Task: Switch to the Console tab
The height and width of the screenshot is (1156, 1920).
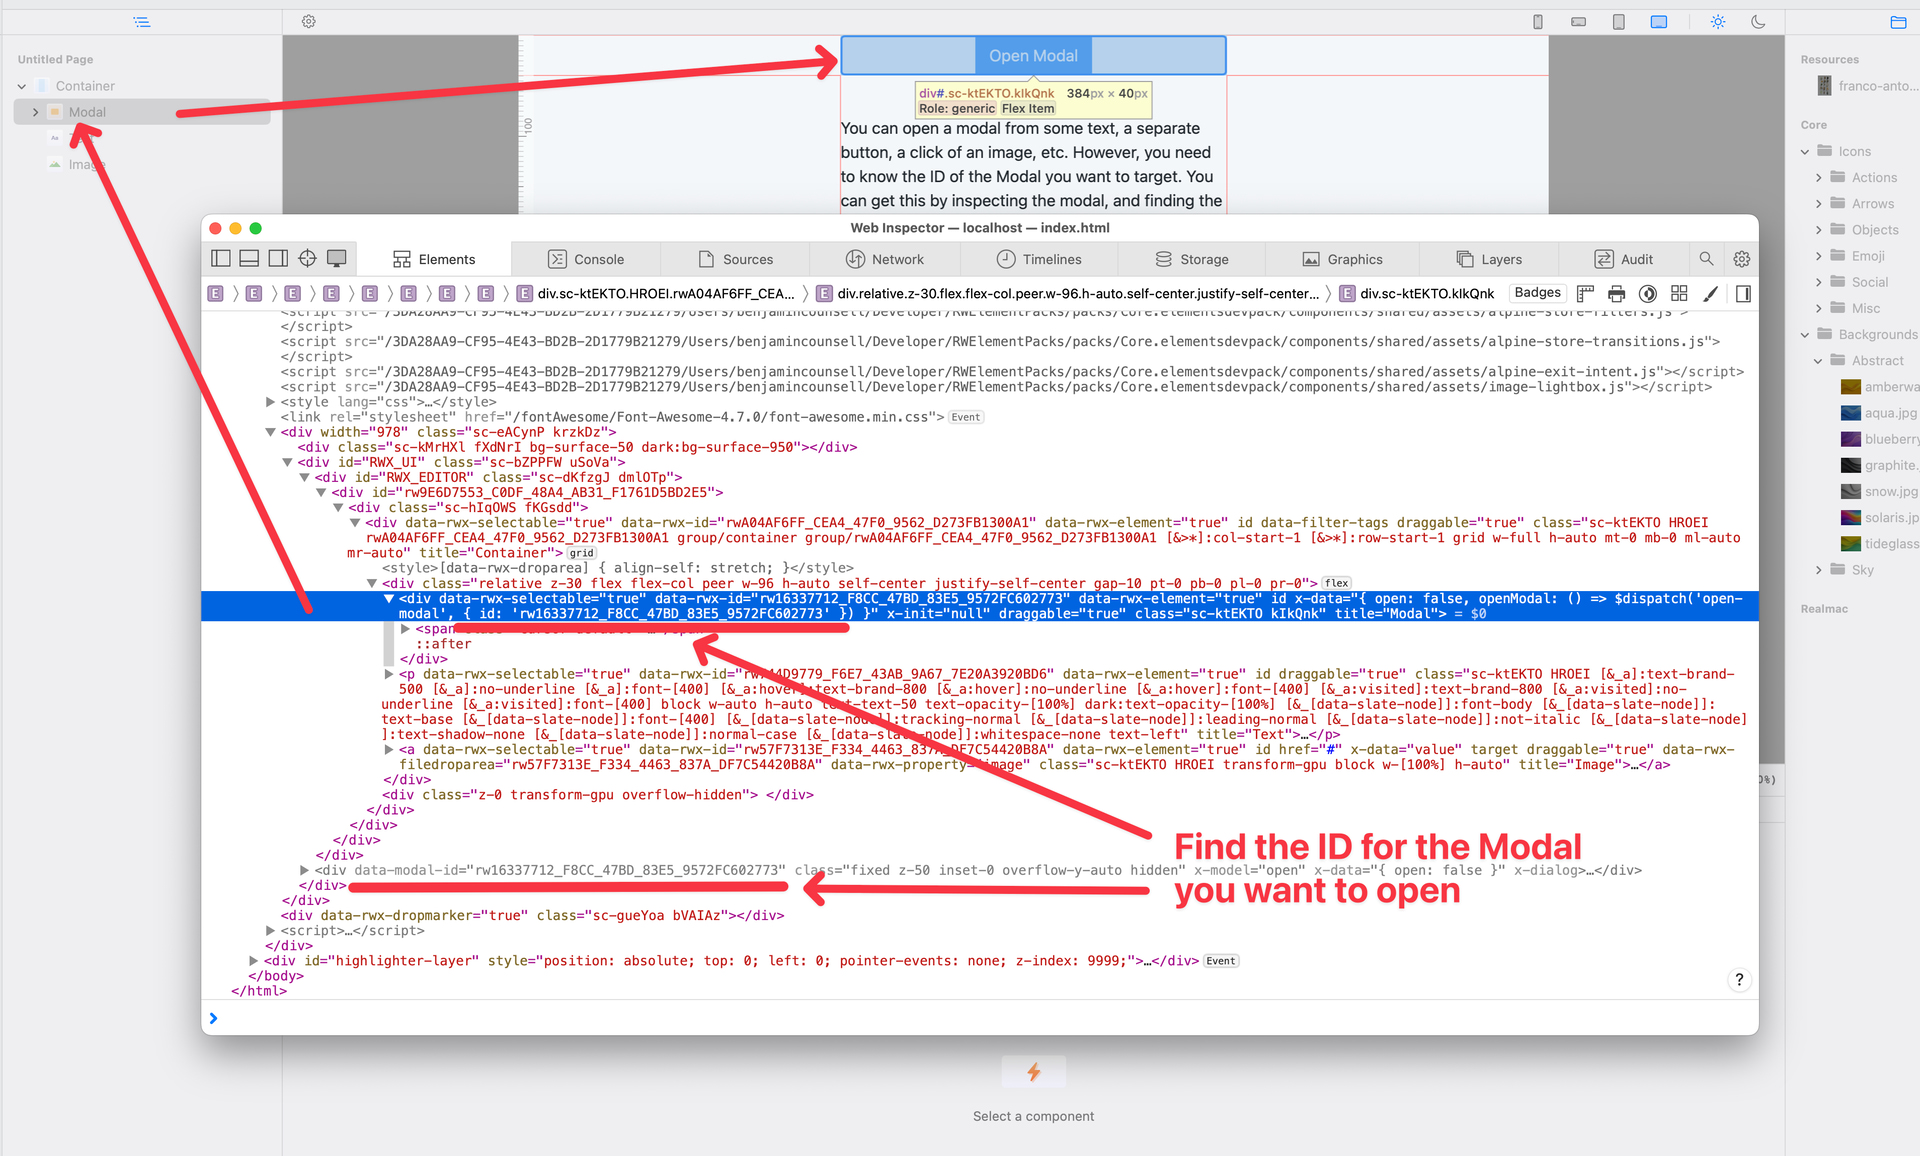Action: coord(586,259)
